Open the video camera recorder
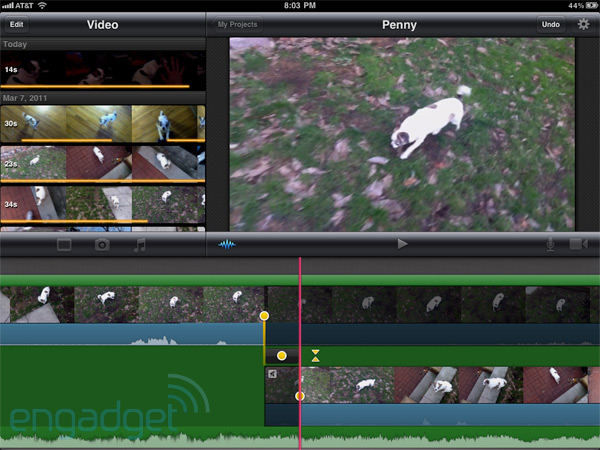The height and width of the screenshot is (450, 600). tap(578, 244)
